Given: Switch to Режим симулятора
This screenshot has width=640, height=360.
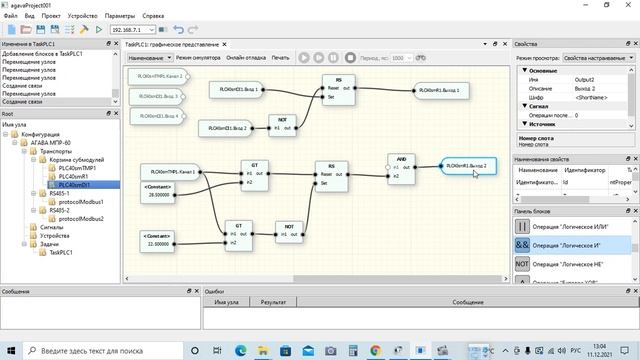Looking at the screenshot, I should [x=198, y=58].
